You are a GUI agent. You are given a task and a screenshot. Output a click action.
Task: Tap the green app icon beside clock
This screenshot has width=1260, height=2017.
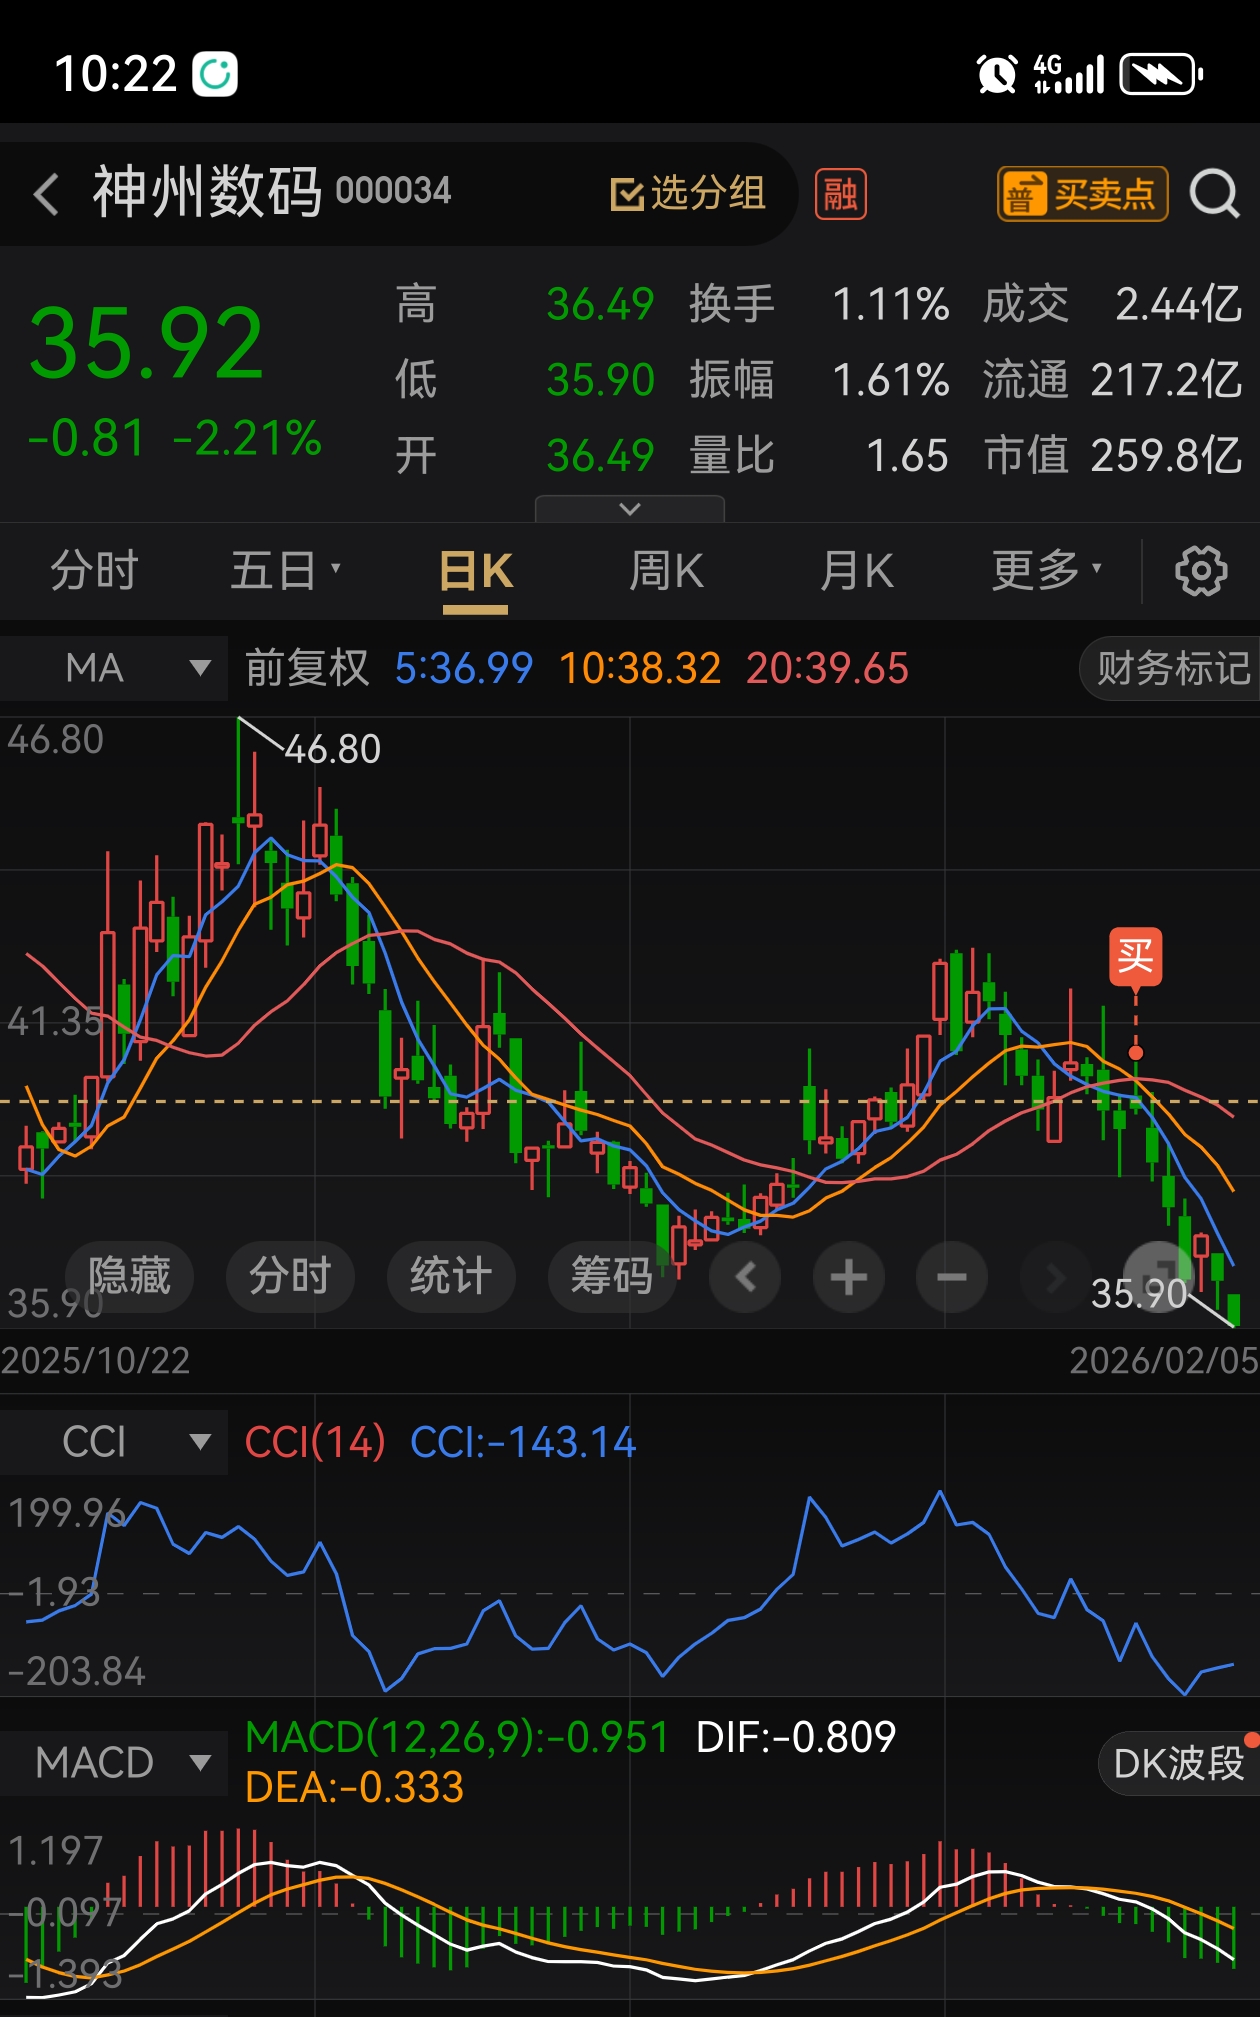(x=215, y=74)
